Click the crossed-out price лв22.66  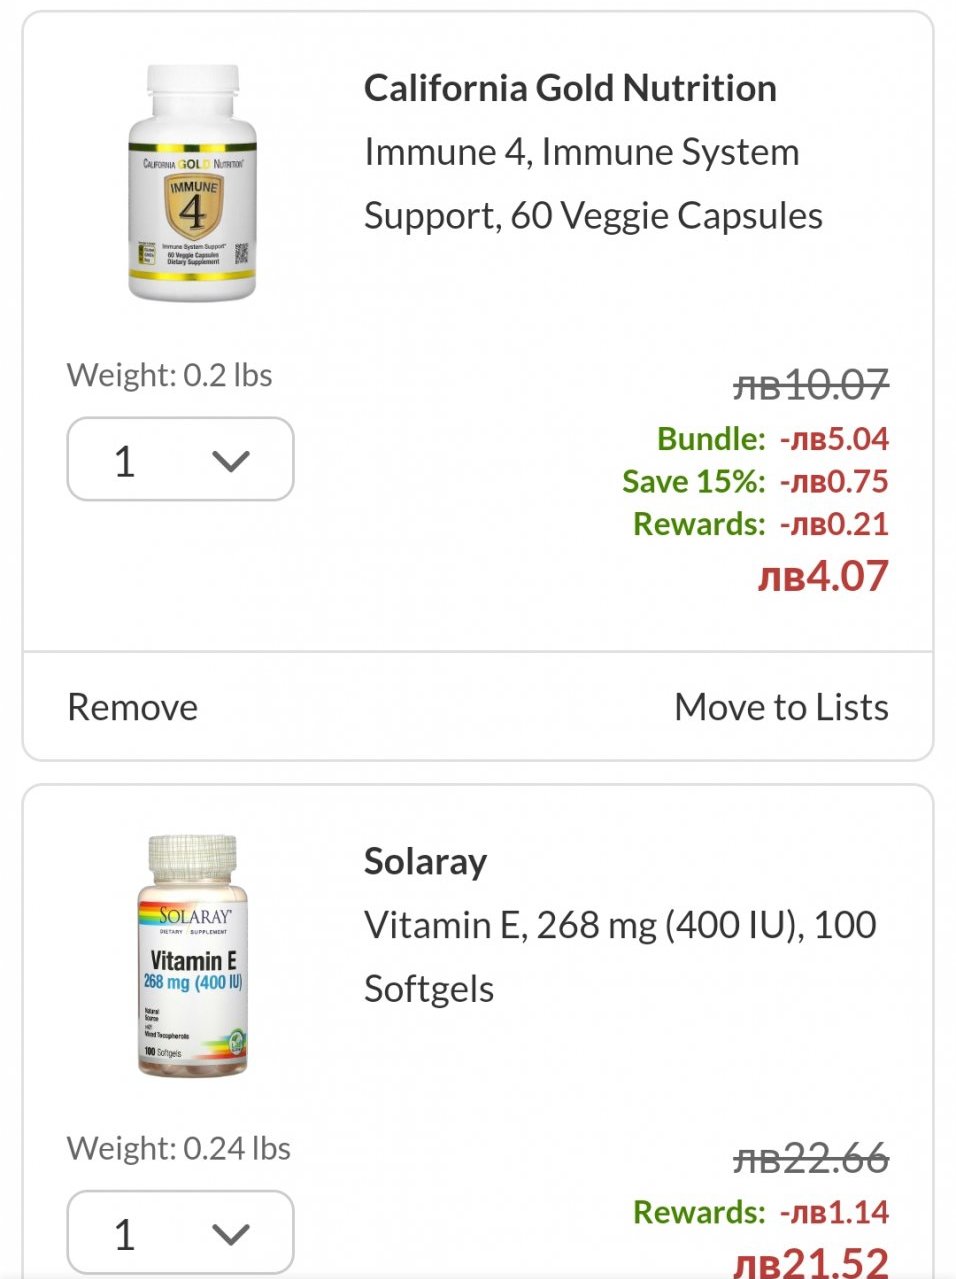click(810, 1158)
